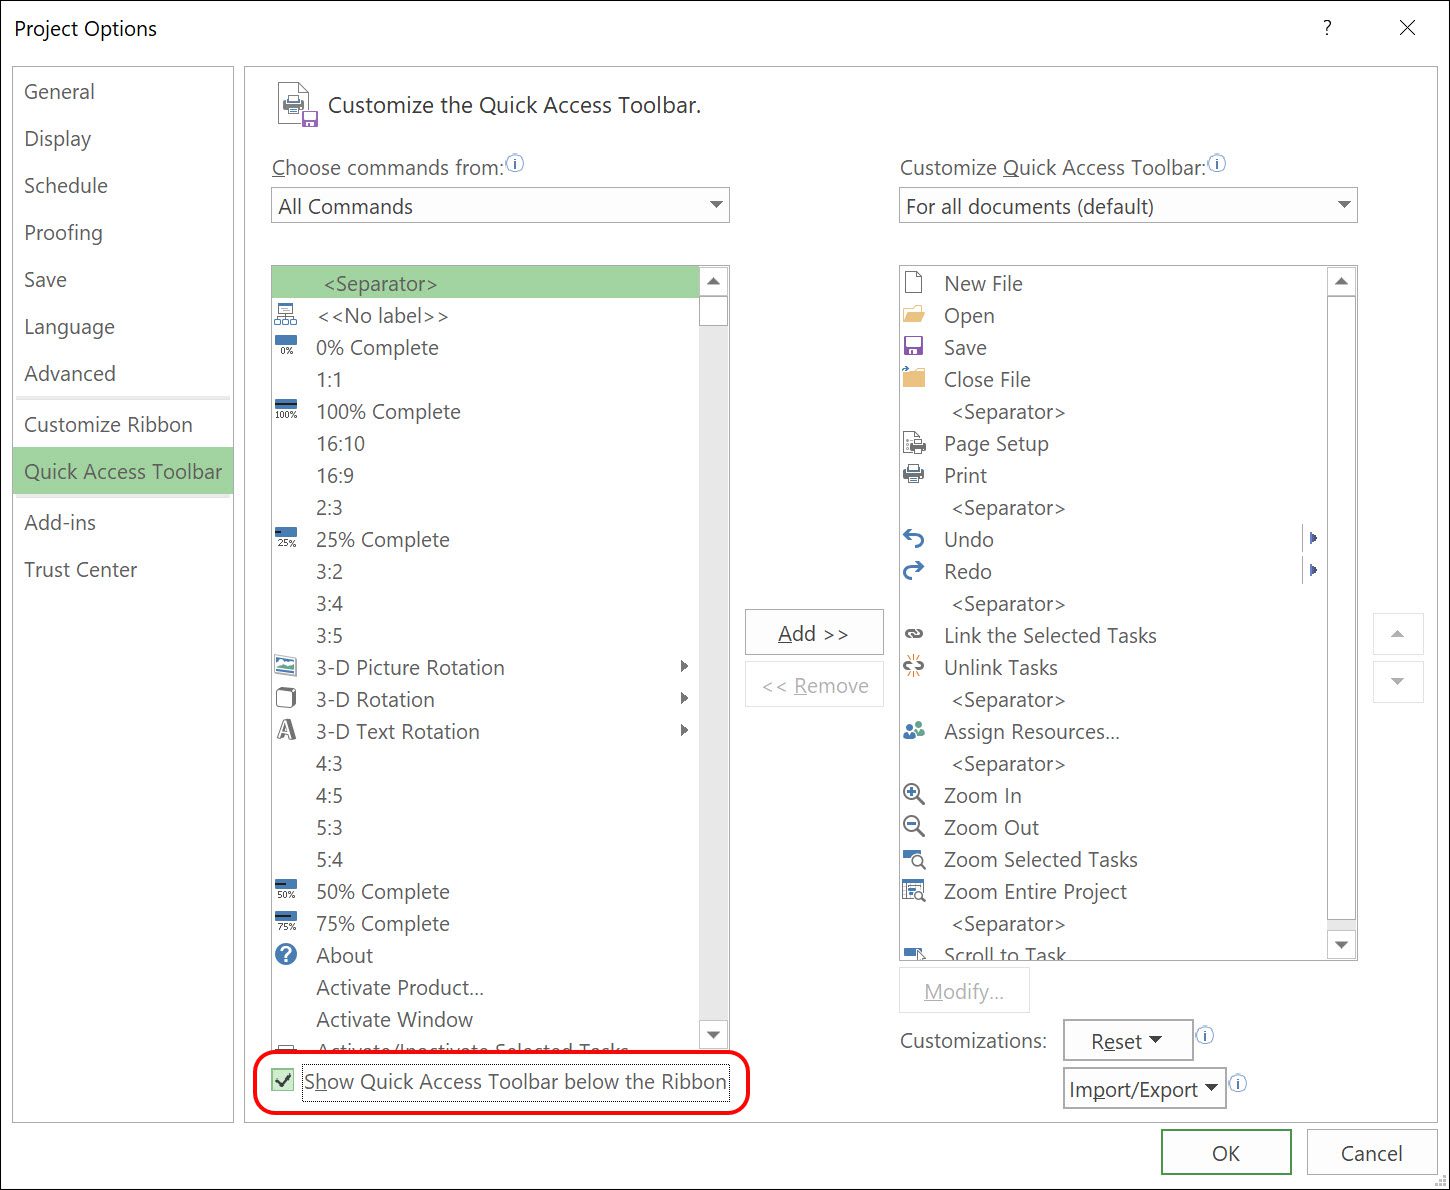Select the Assign Resources people icon

(x=913, y=731)
